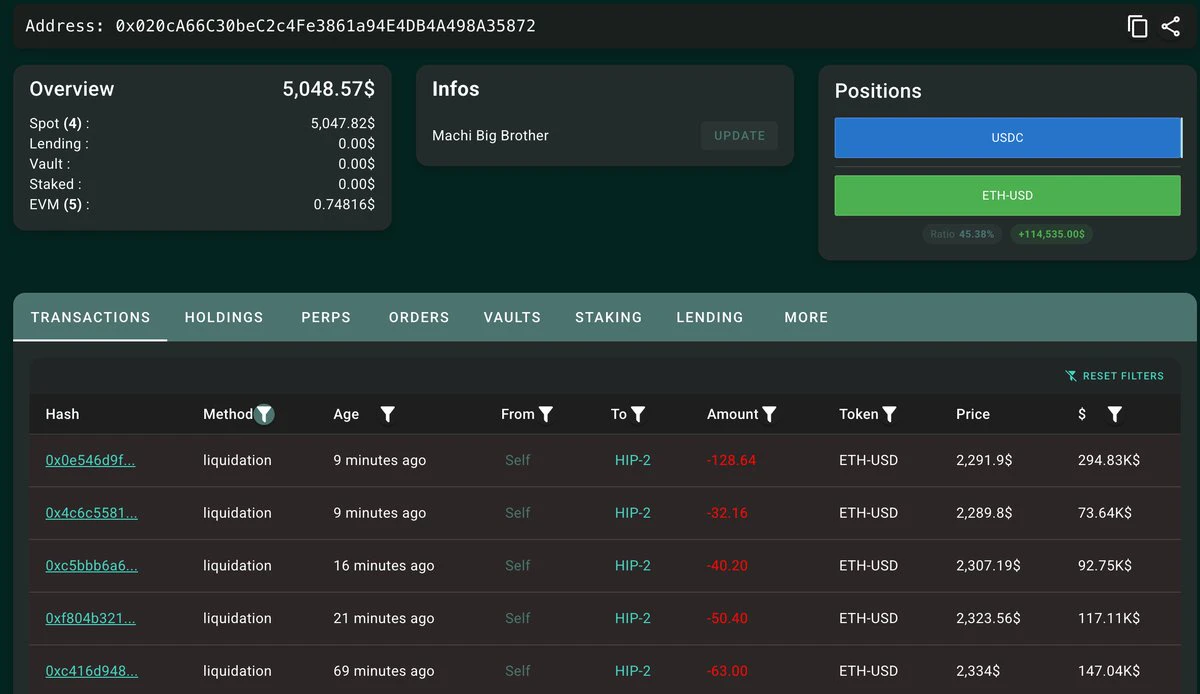
Task: Open the Method column filter icon
Action: pos(264,414)
